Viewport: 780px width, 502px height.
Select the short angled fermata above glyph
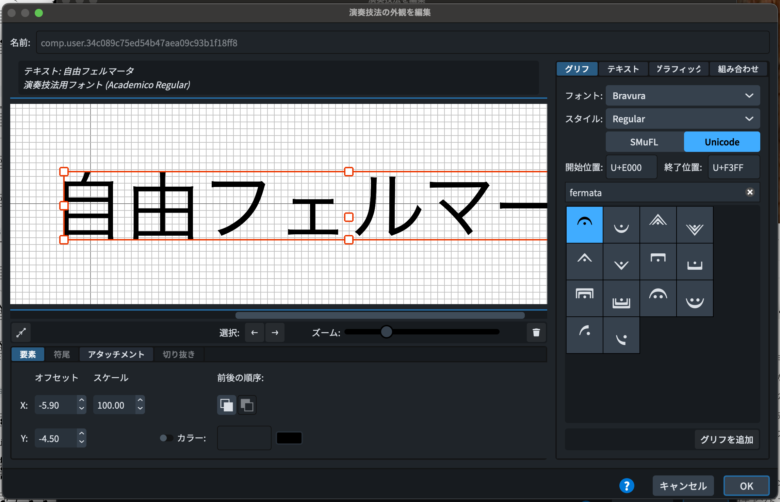pos(585,262)
